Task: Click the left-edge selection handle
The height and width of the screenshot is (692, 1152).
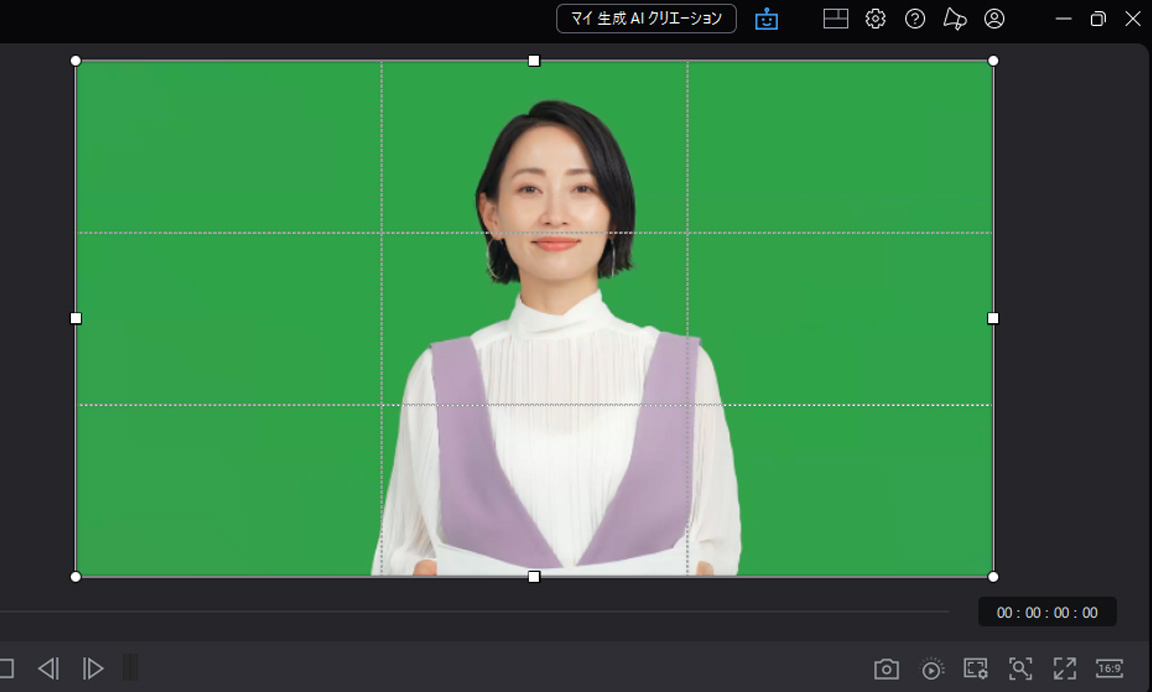Action: 76,318
